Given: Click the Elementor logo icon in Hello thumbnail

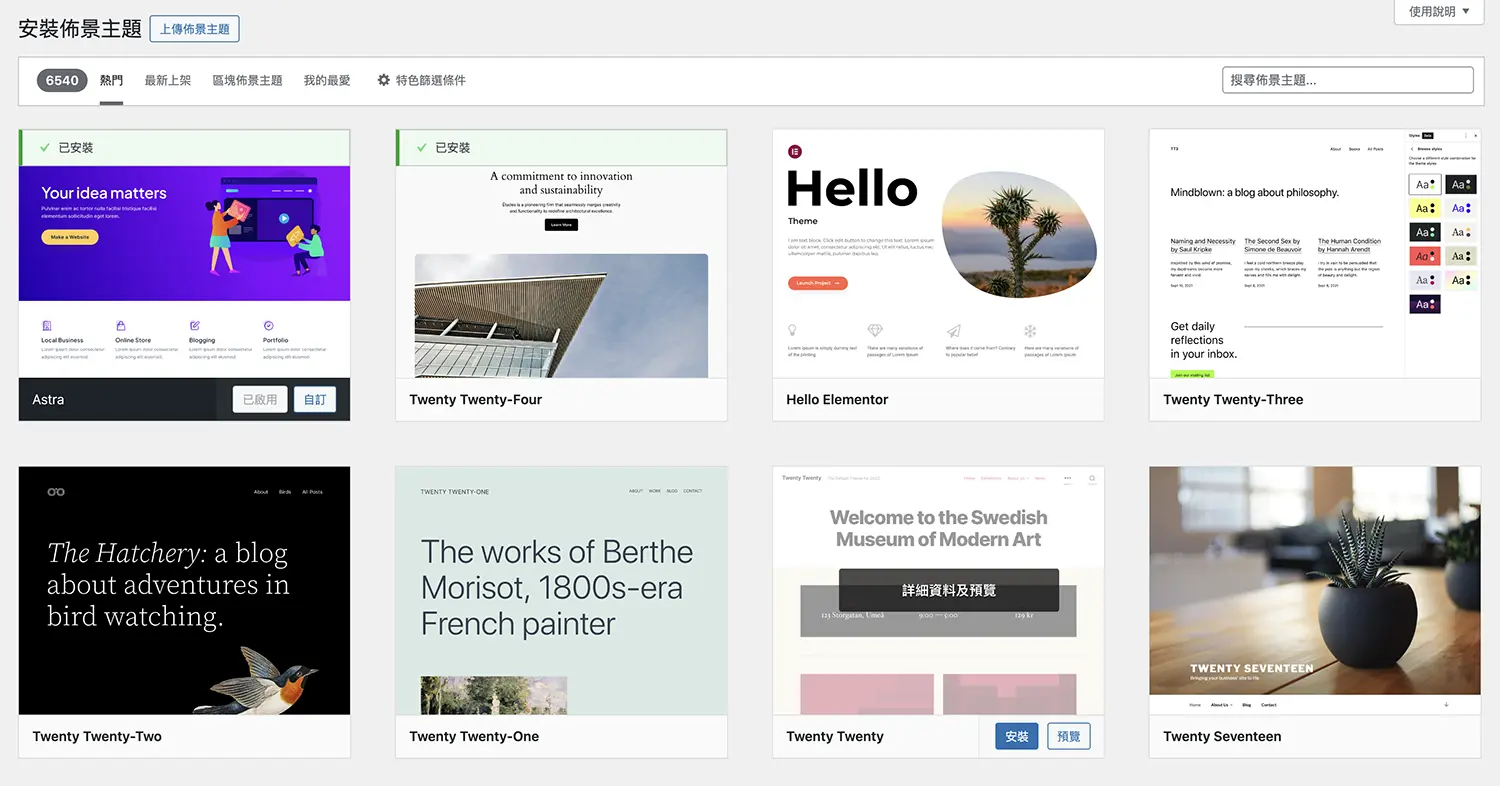Looking at the screenshot, I should point(795,152).
